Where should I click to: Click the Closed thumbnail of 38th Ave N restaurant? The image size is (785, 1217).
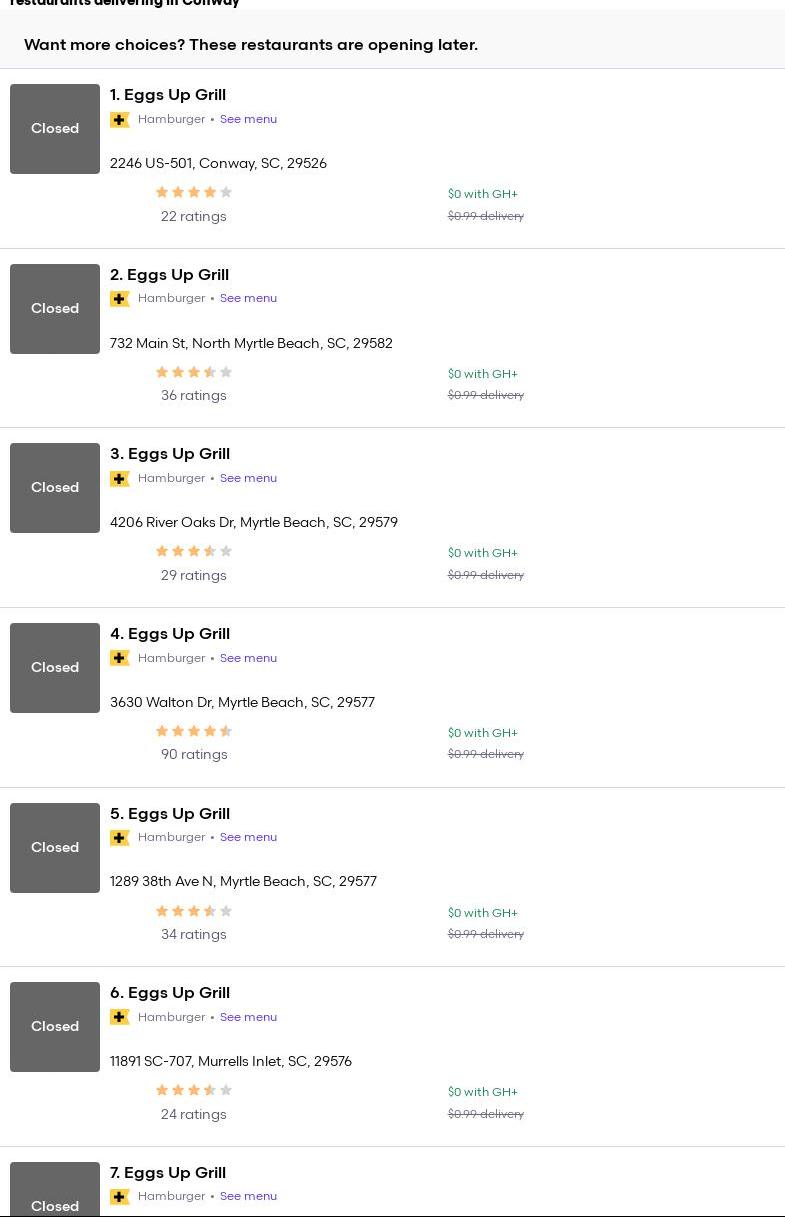tap(55, 848)
